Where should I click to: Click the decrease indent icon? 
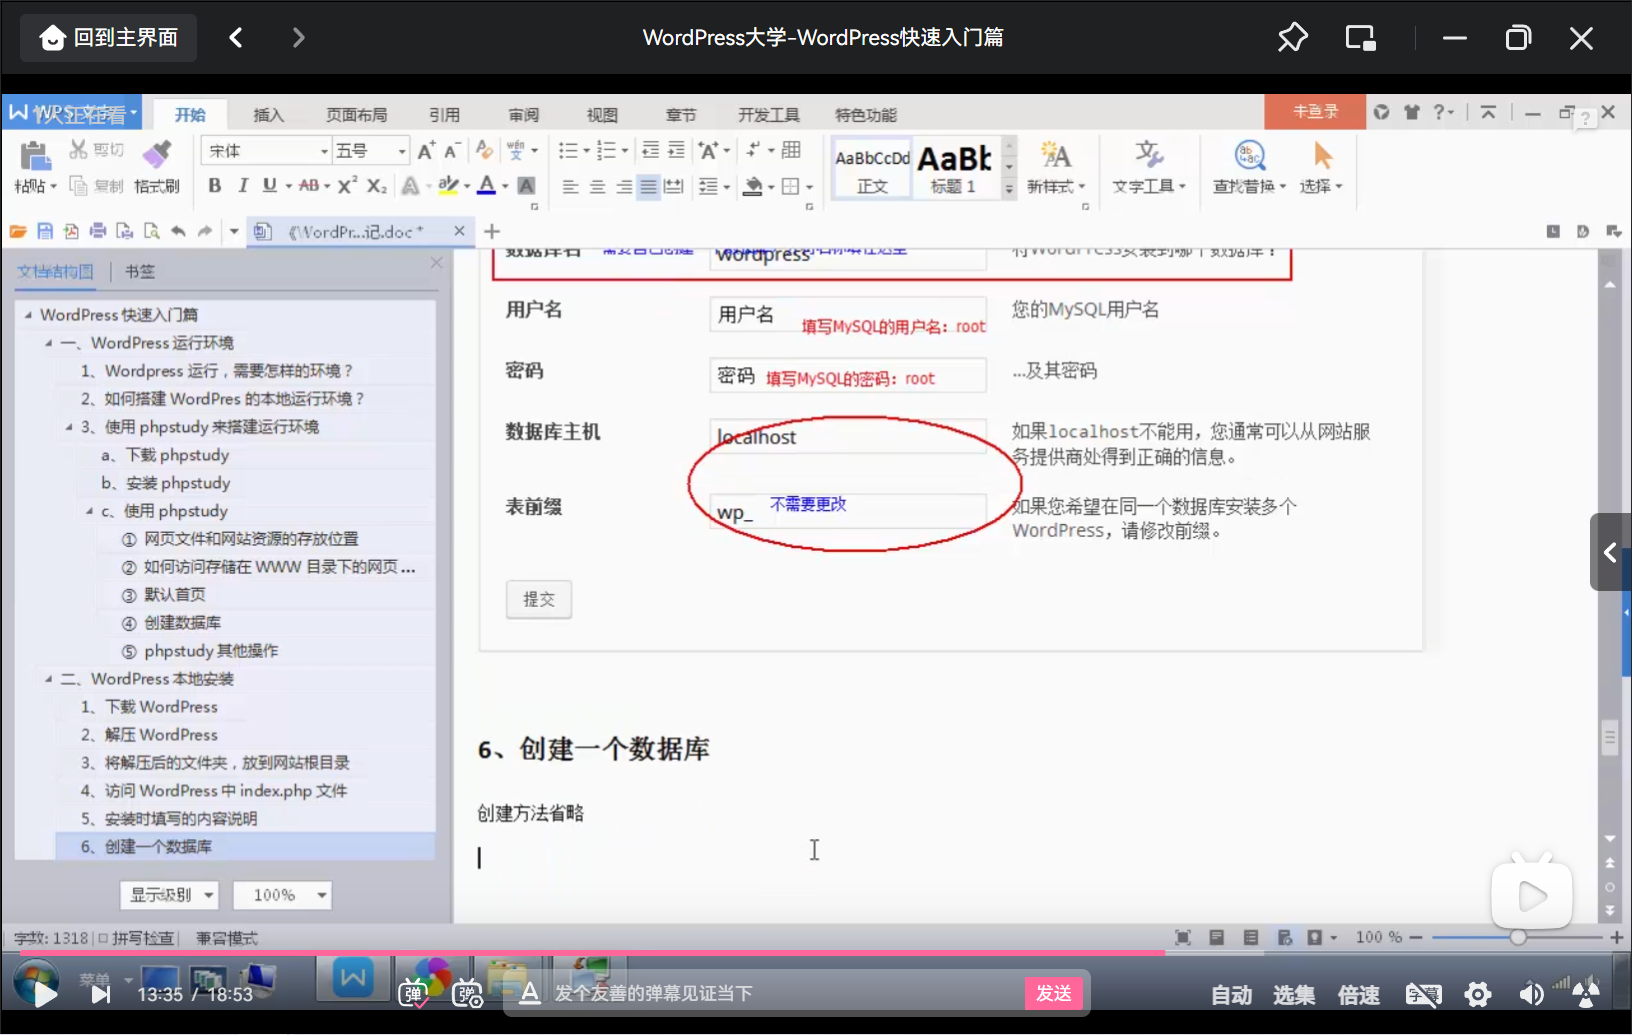pyautogui.click(x=650, y=150)
